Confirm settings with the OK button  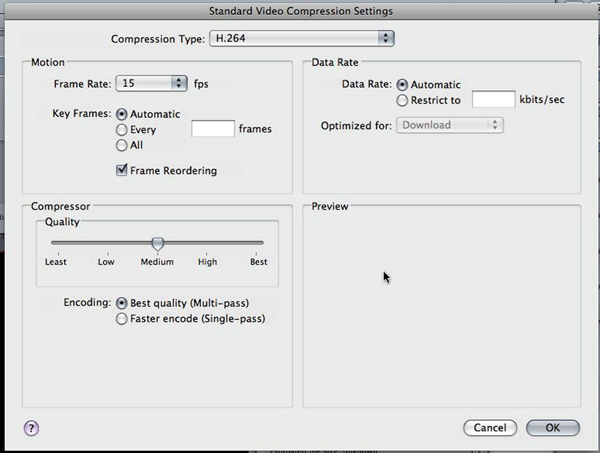[553, 427]
